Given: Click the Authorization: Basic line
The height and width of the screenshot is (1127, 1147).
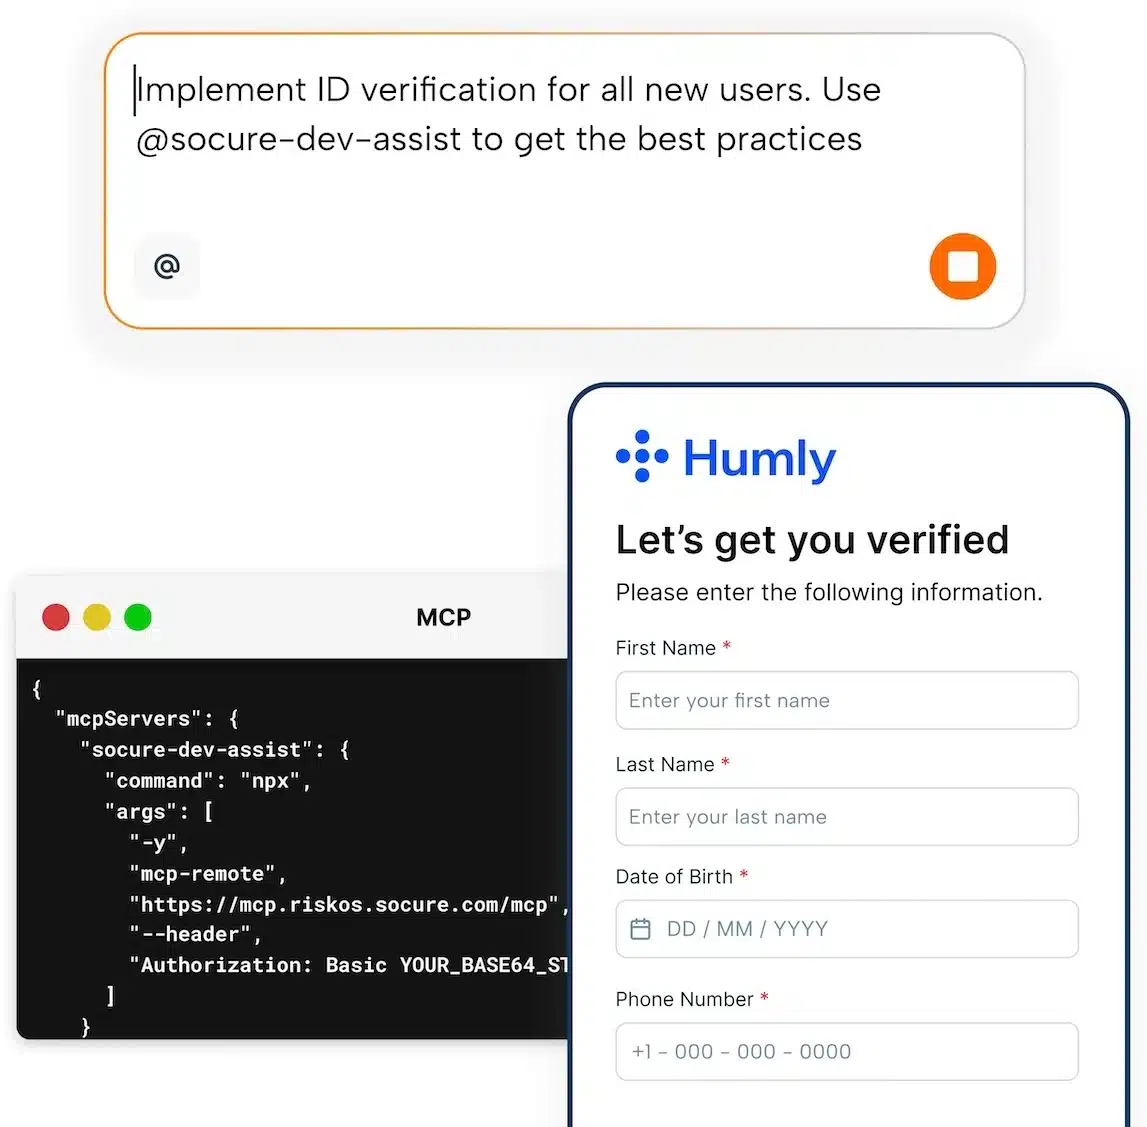Looking at the screenshot, I should click(348, 965).
